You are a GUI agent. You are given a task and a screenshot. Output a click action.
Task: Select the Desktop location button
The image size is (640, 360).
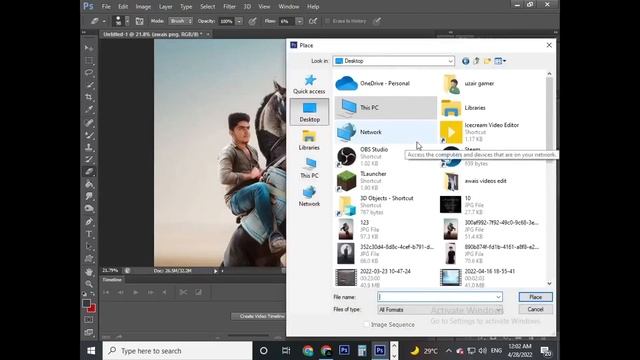coord(309,112)
